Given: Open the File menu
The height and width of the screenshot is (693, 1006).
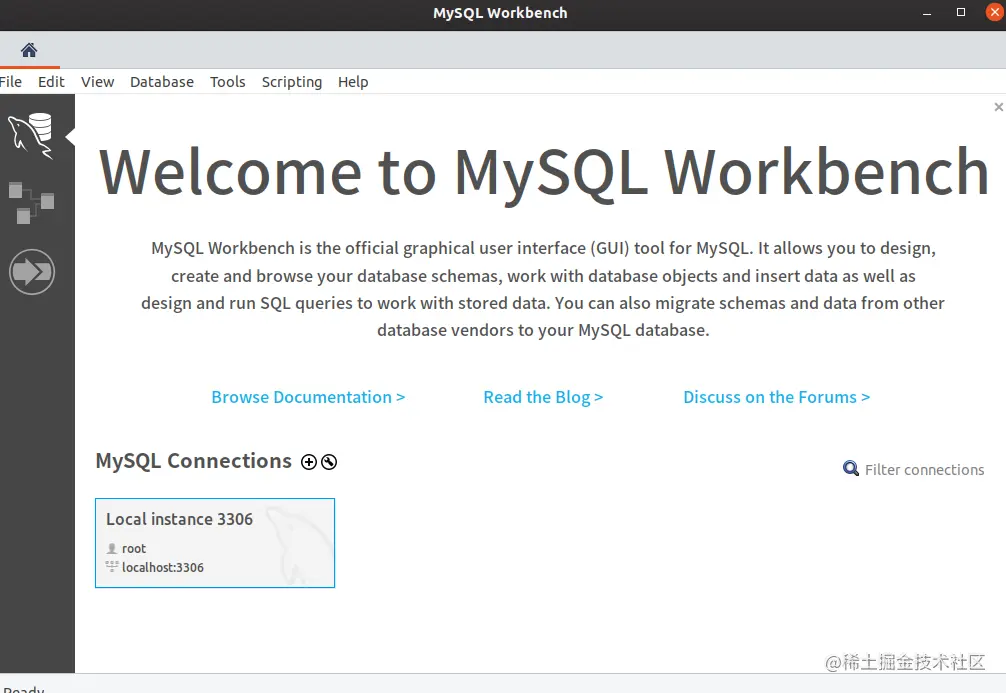Looking at the screenshot, I should point(10,82).
